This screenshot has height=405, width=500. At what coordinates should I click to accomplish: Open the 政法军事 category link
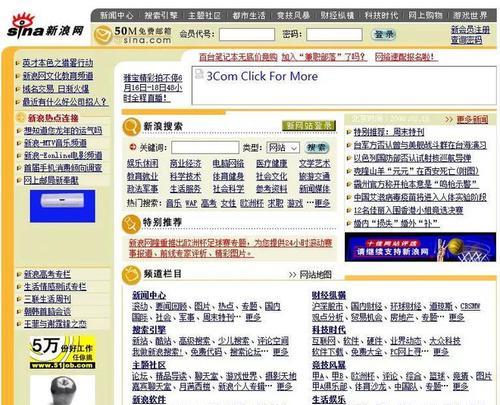point(142,189)
